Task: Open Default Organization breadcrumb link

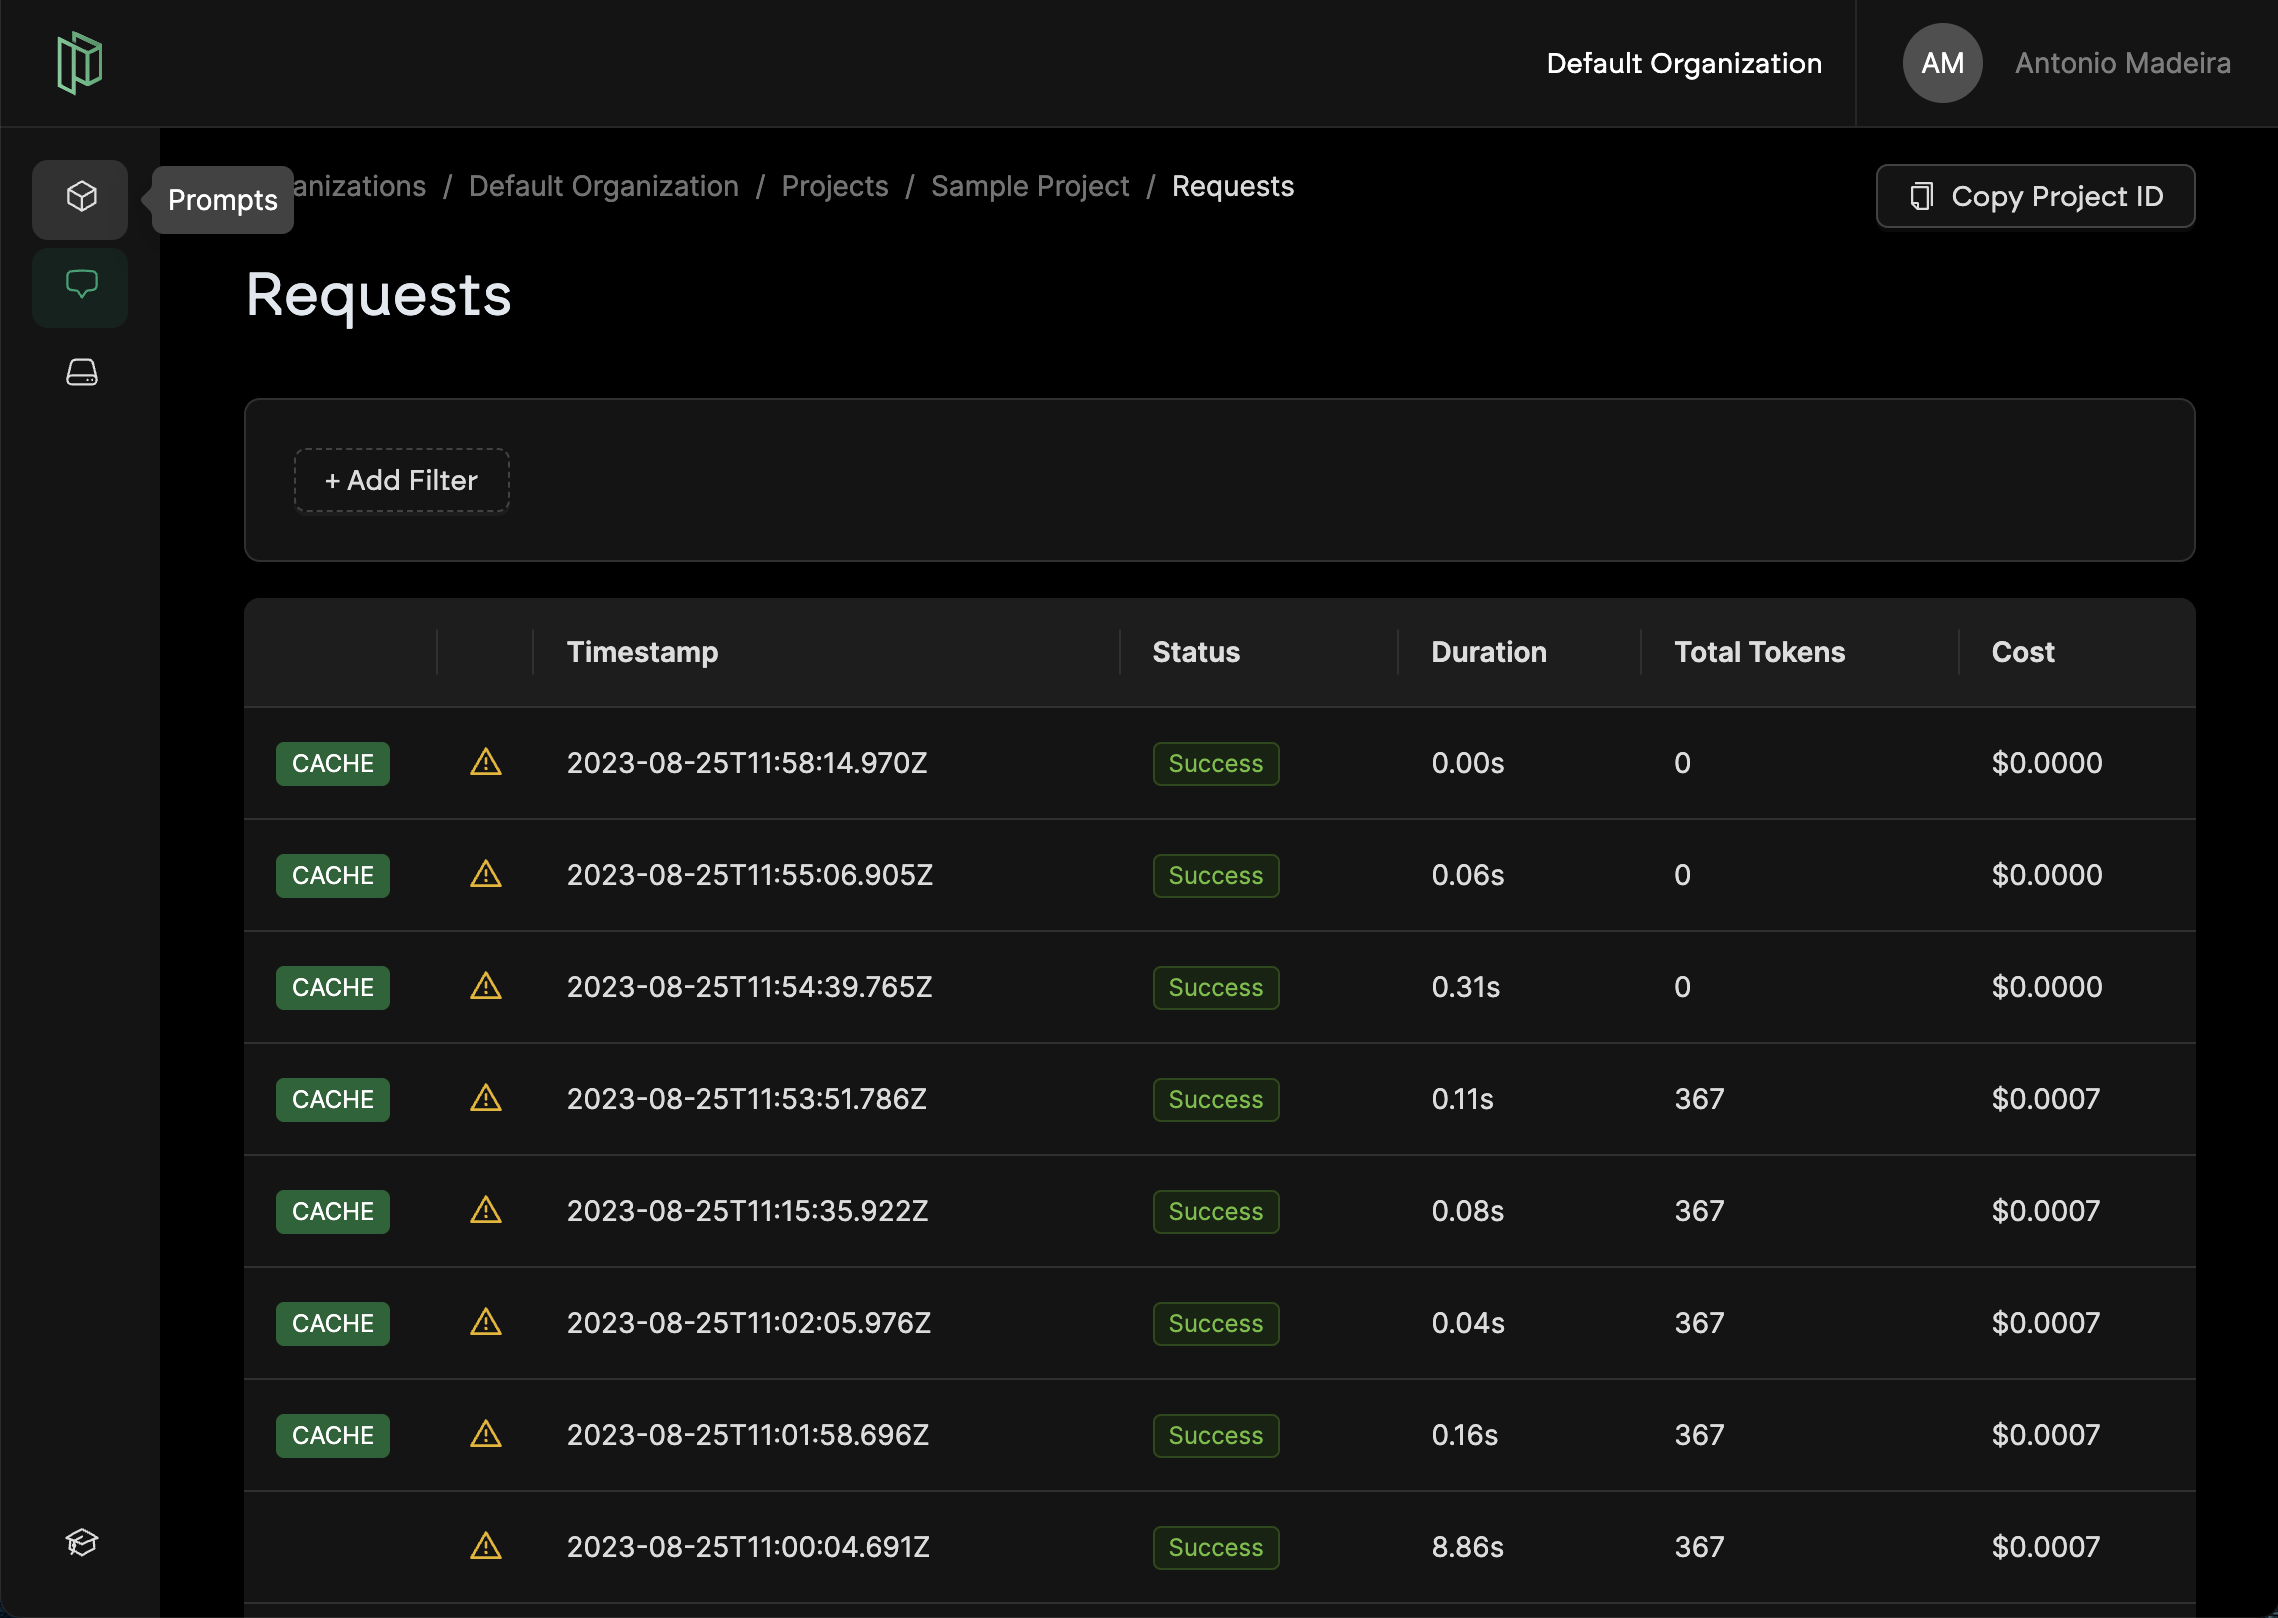Action: (x=603, y=186)
